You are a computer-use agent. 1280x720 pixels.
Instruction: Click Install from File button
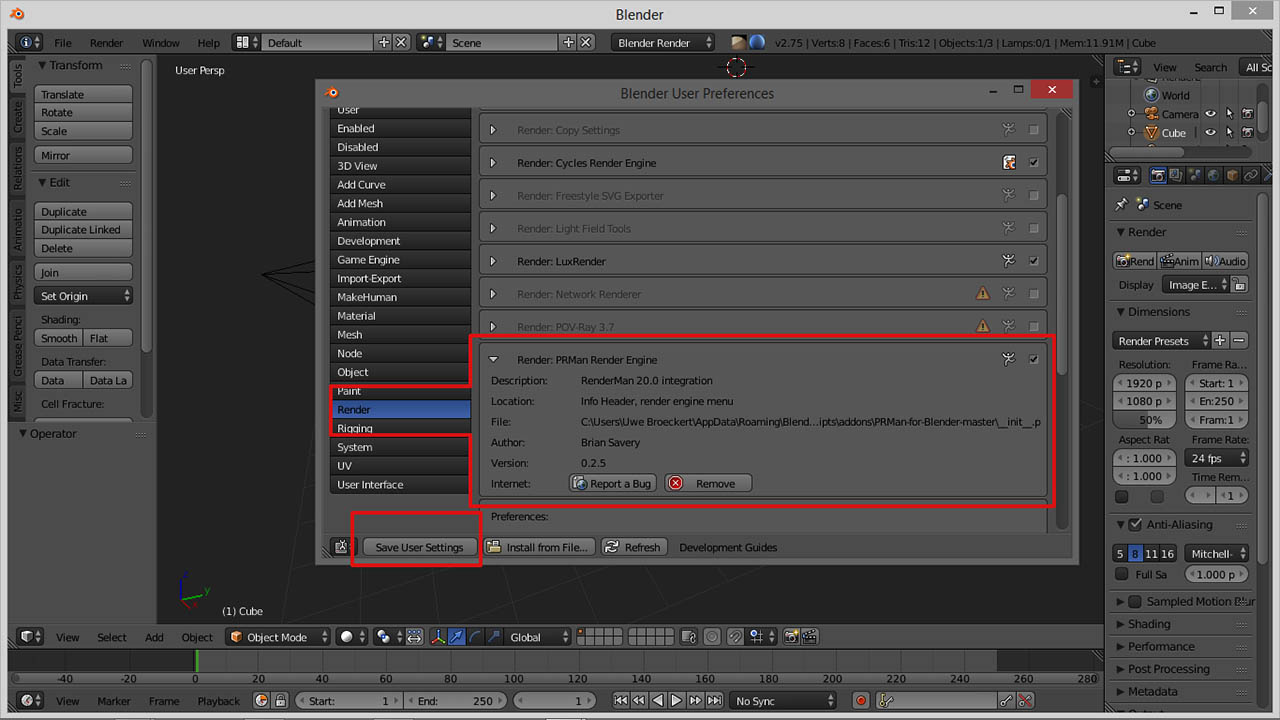point(539,547)
